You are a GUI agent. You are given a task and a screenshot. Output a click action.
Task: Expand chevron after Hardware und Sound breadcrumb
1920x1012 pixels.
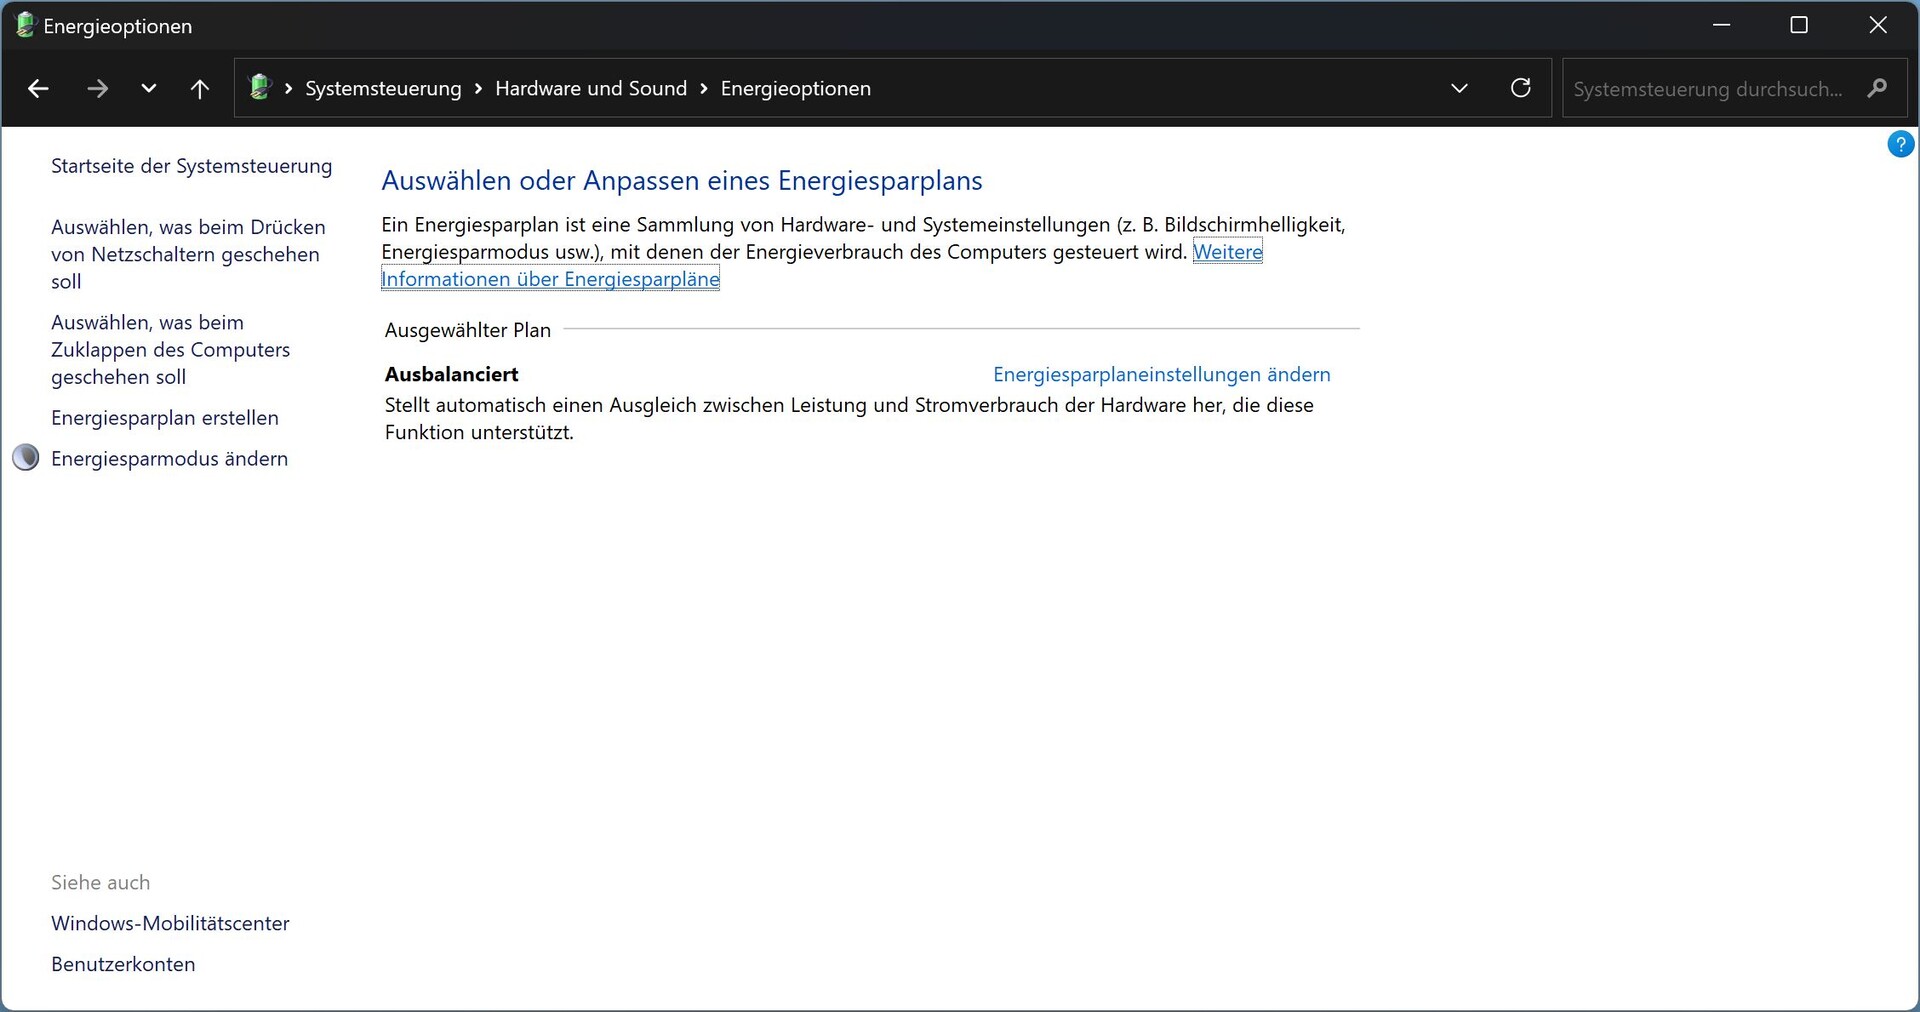(x=704, y=89)
